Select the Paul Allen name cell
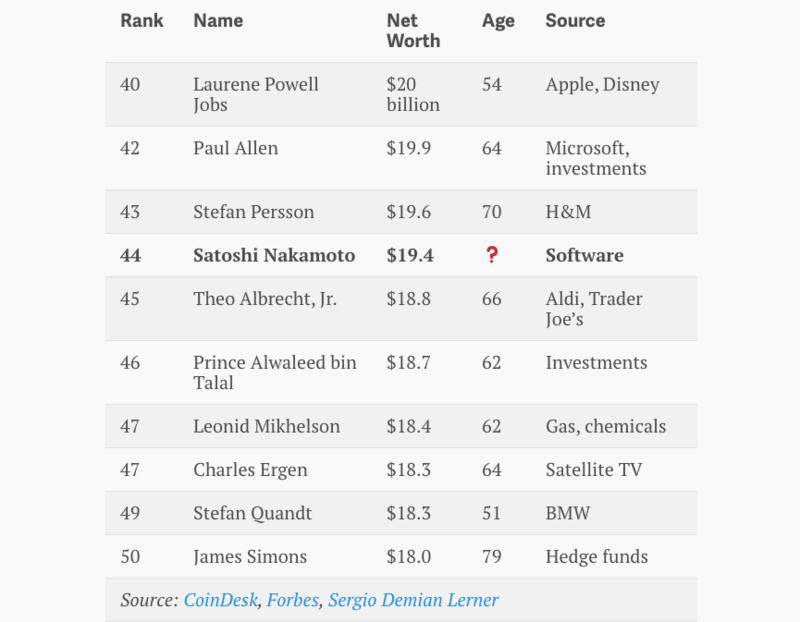 (x=236, y=148)
